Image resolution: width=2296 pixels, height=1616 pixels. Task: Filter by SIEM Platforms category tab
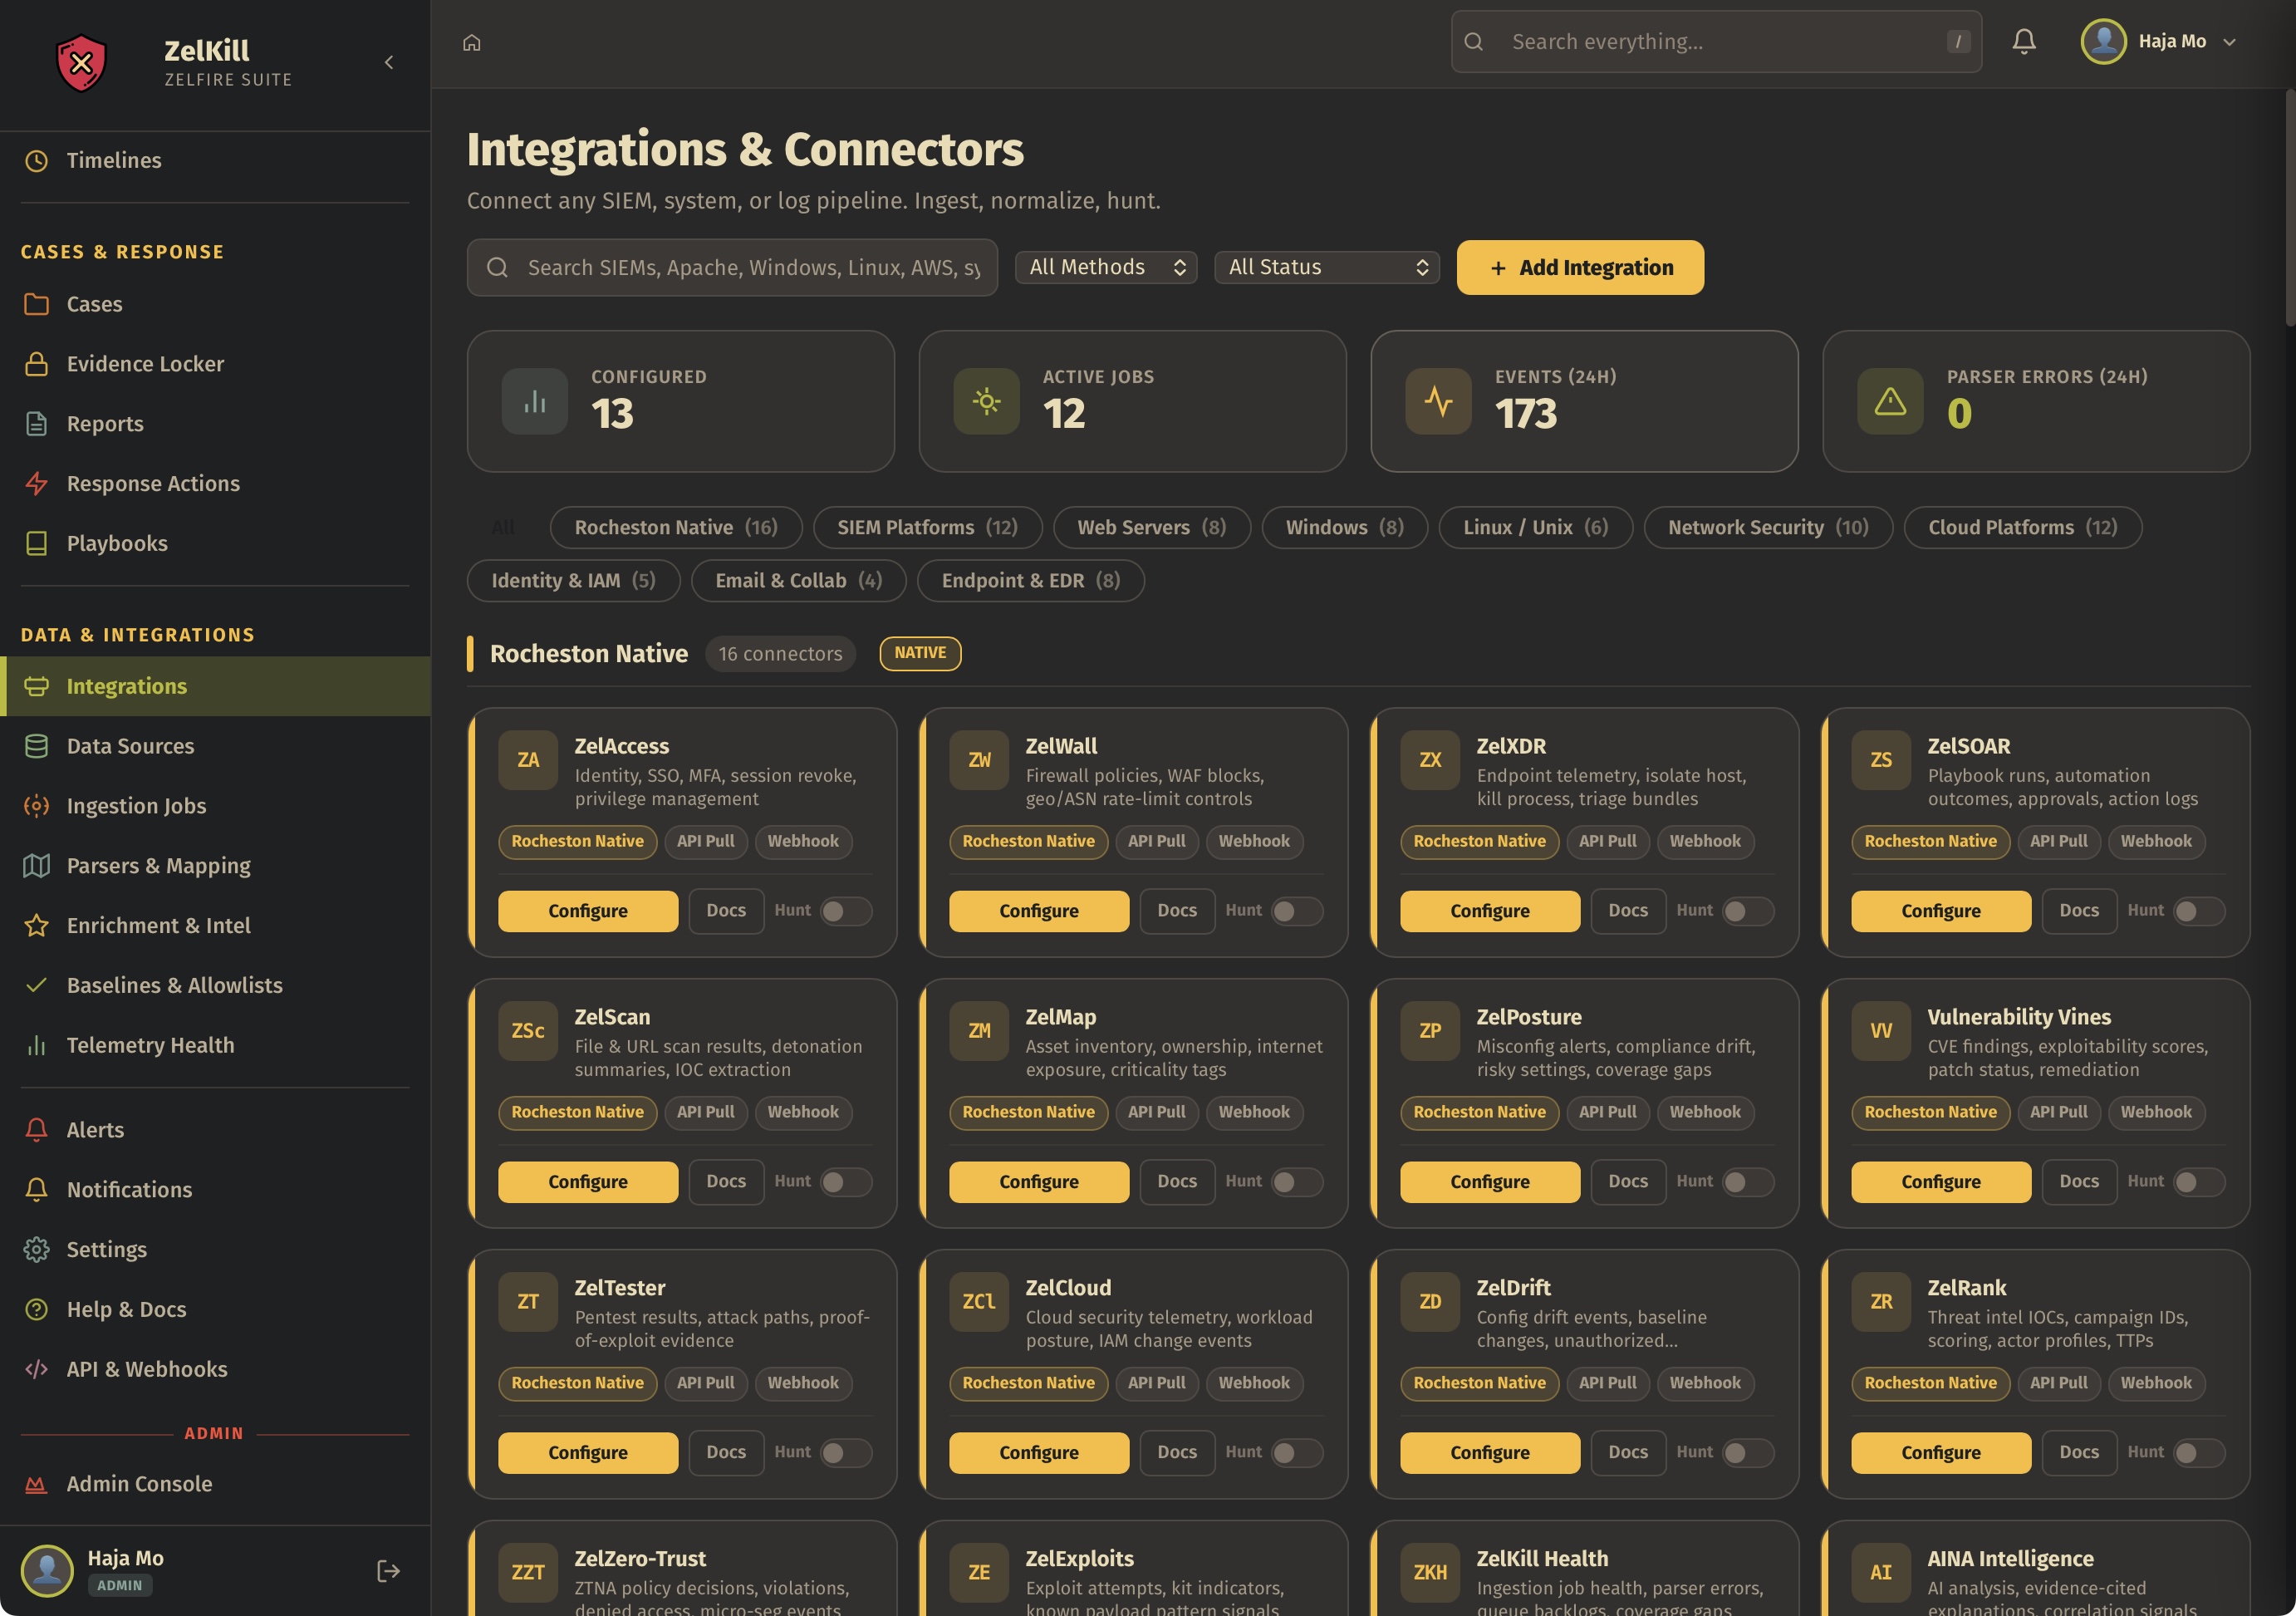(927, 527)
